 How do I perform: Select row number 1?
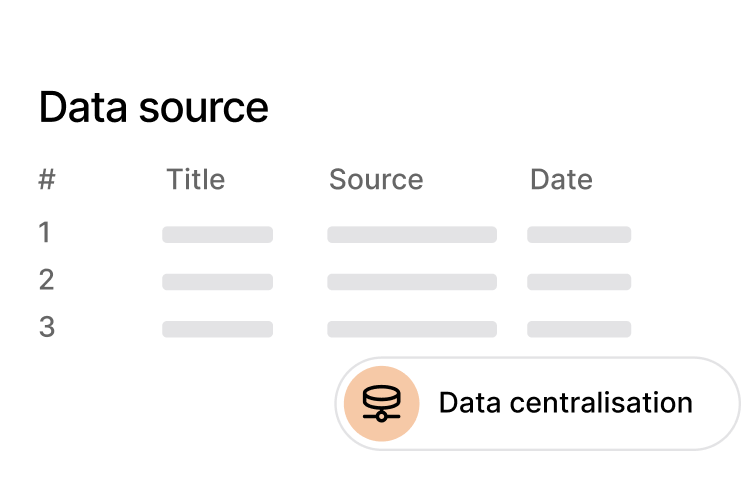(x=45, y=233)
